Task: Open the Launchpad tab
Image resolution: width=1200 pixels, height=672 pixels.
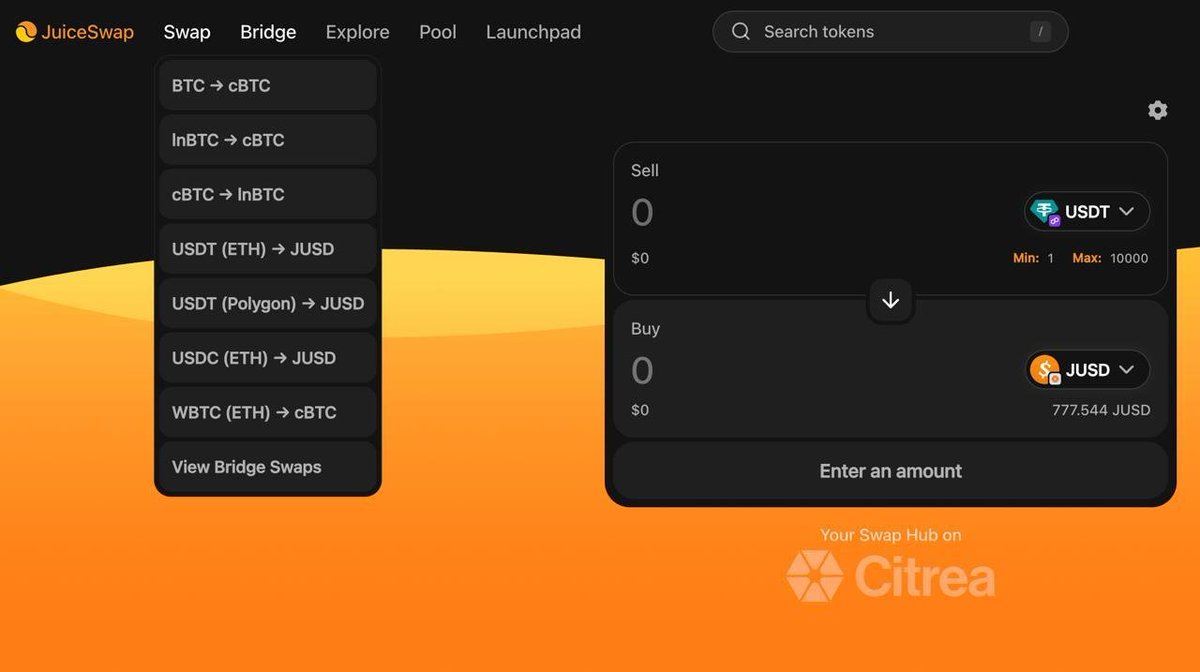Action: (533, 32)
